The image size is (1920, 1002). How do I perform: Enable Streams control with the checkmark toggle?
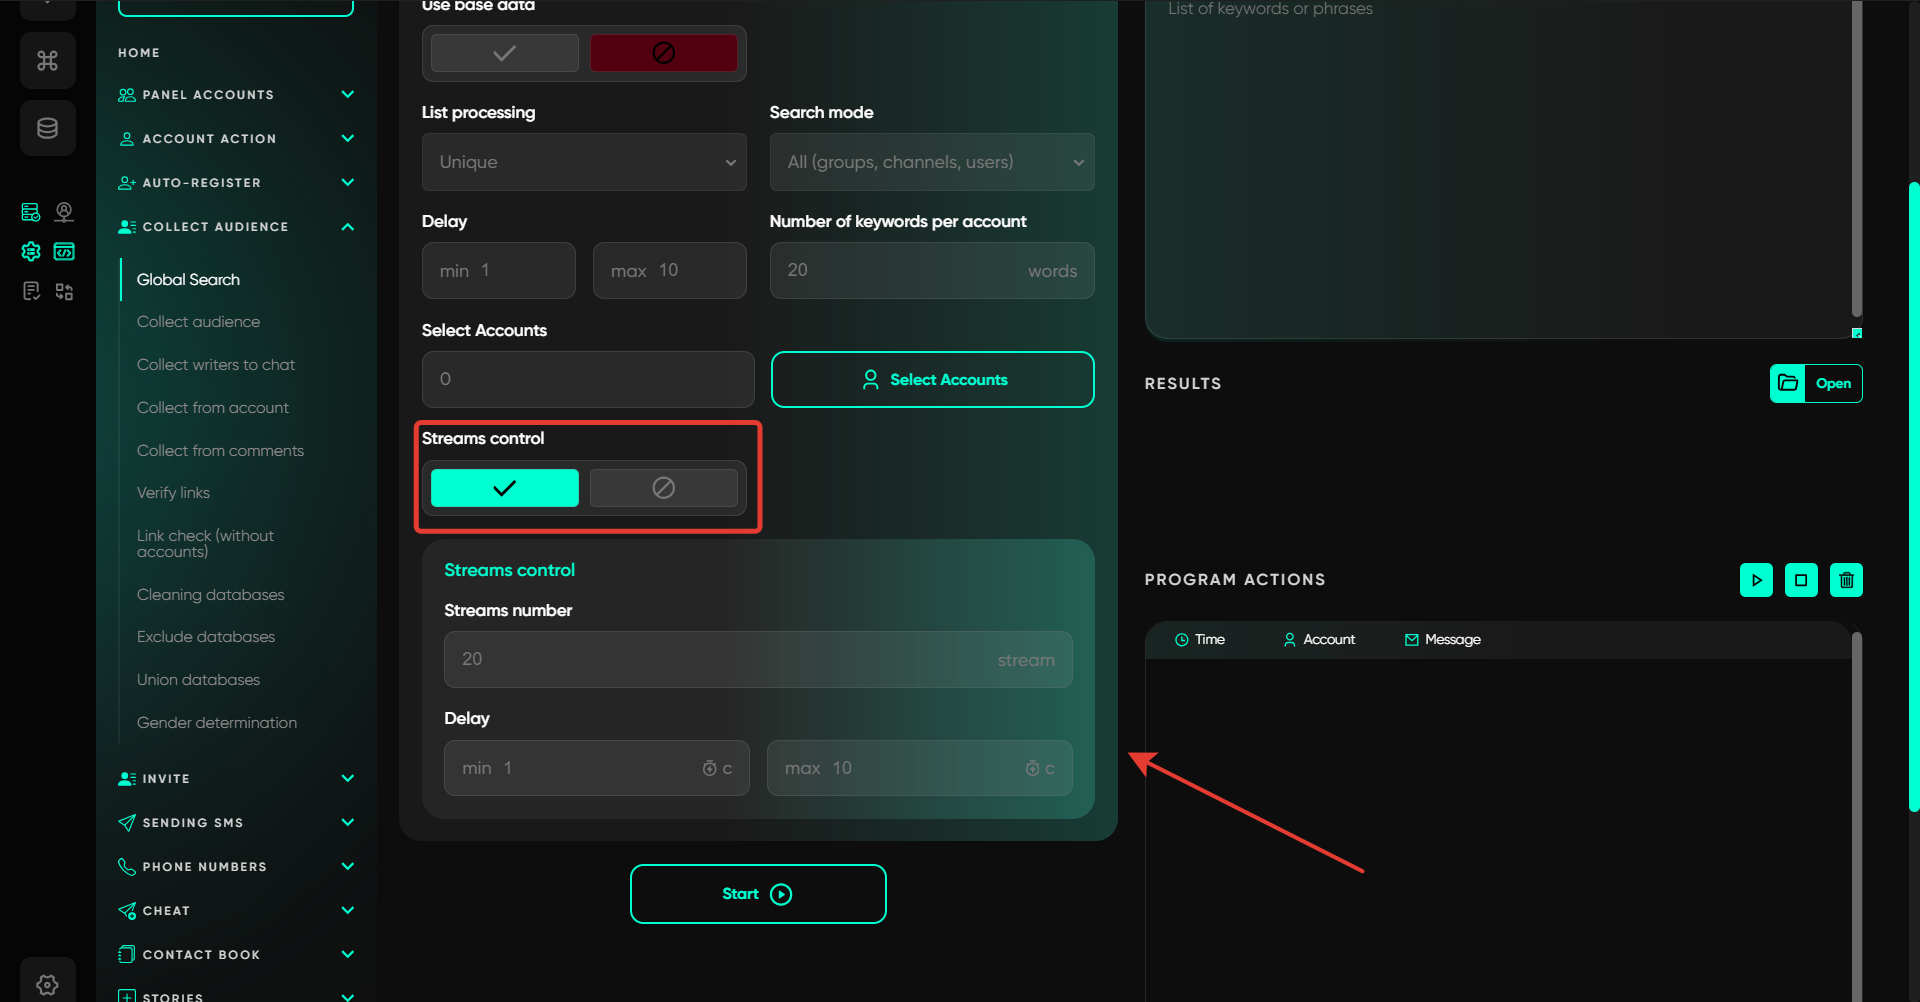pyautogui.click(x=504, y=488)
